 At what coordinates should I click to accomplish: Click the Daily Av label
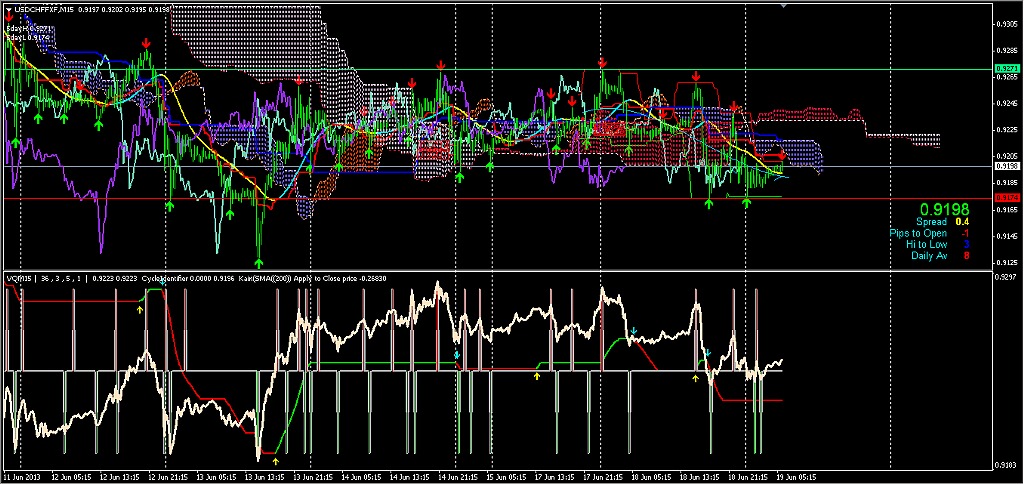pos(929,255)
